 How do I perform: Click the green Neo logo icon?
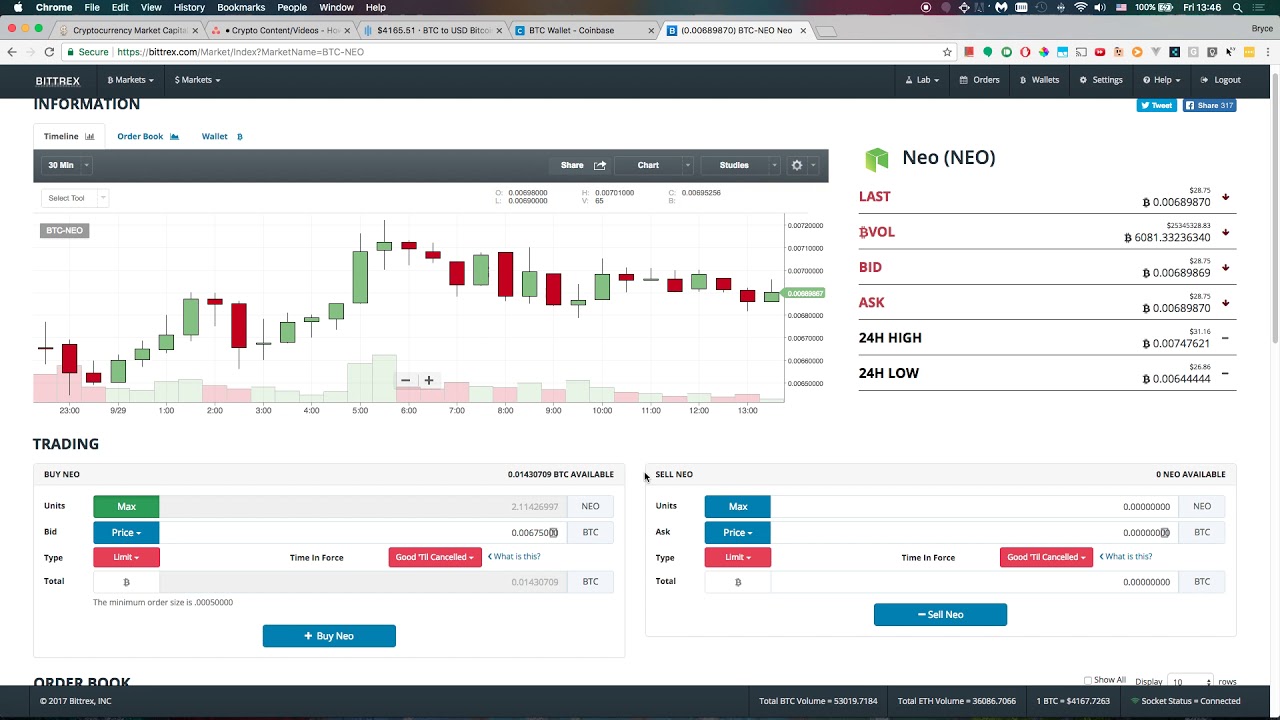877,158
